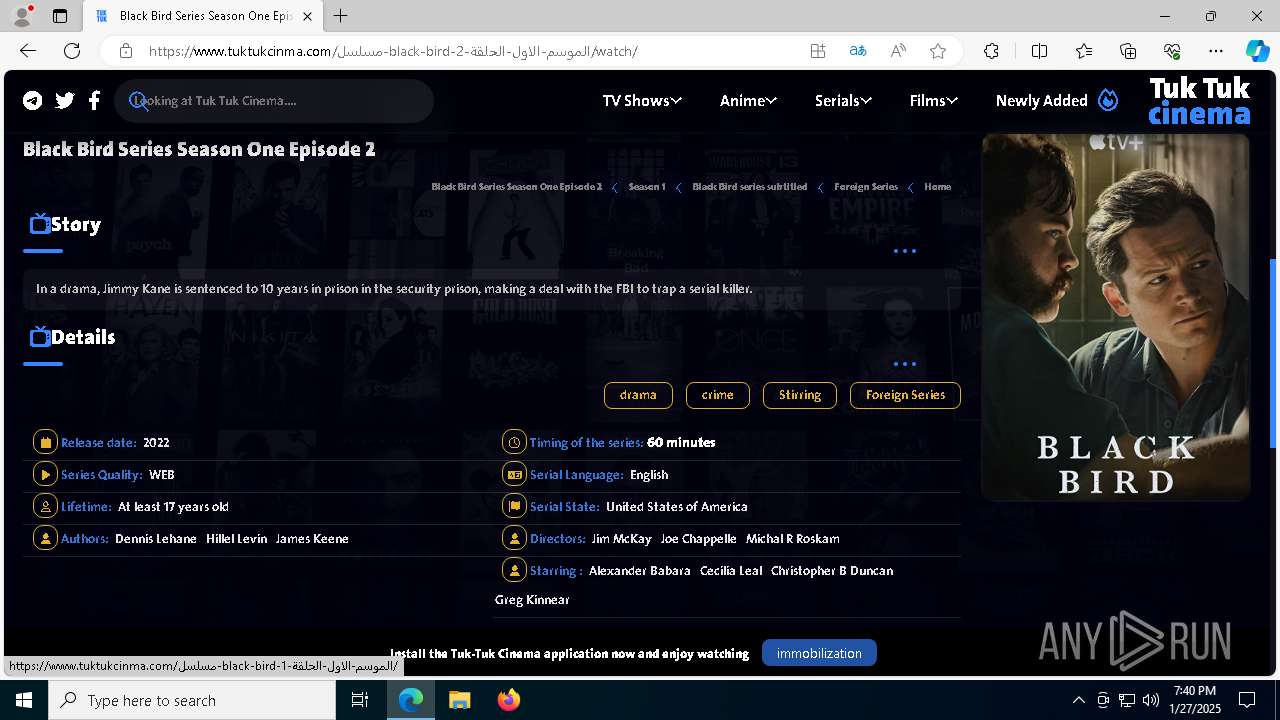Click the search magnifier icon

(139, 101)
